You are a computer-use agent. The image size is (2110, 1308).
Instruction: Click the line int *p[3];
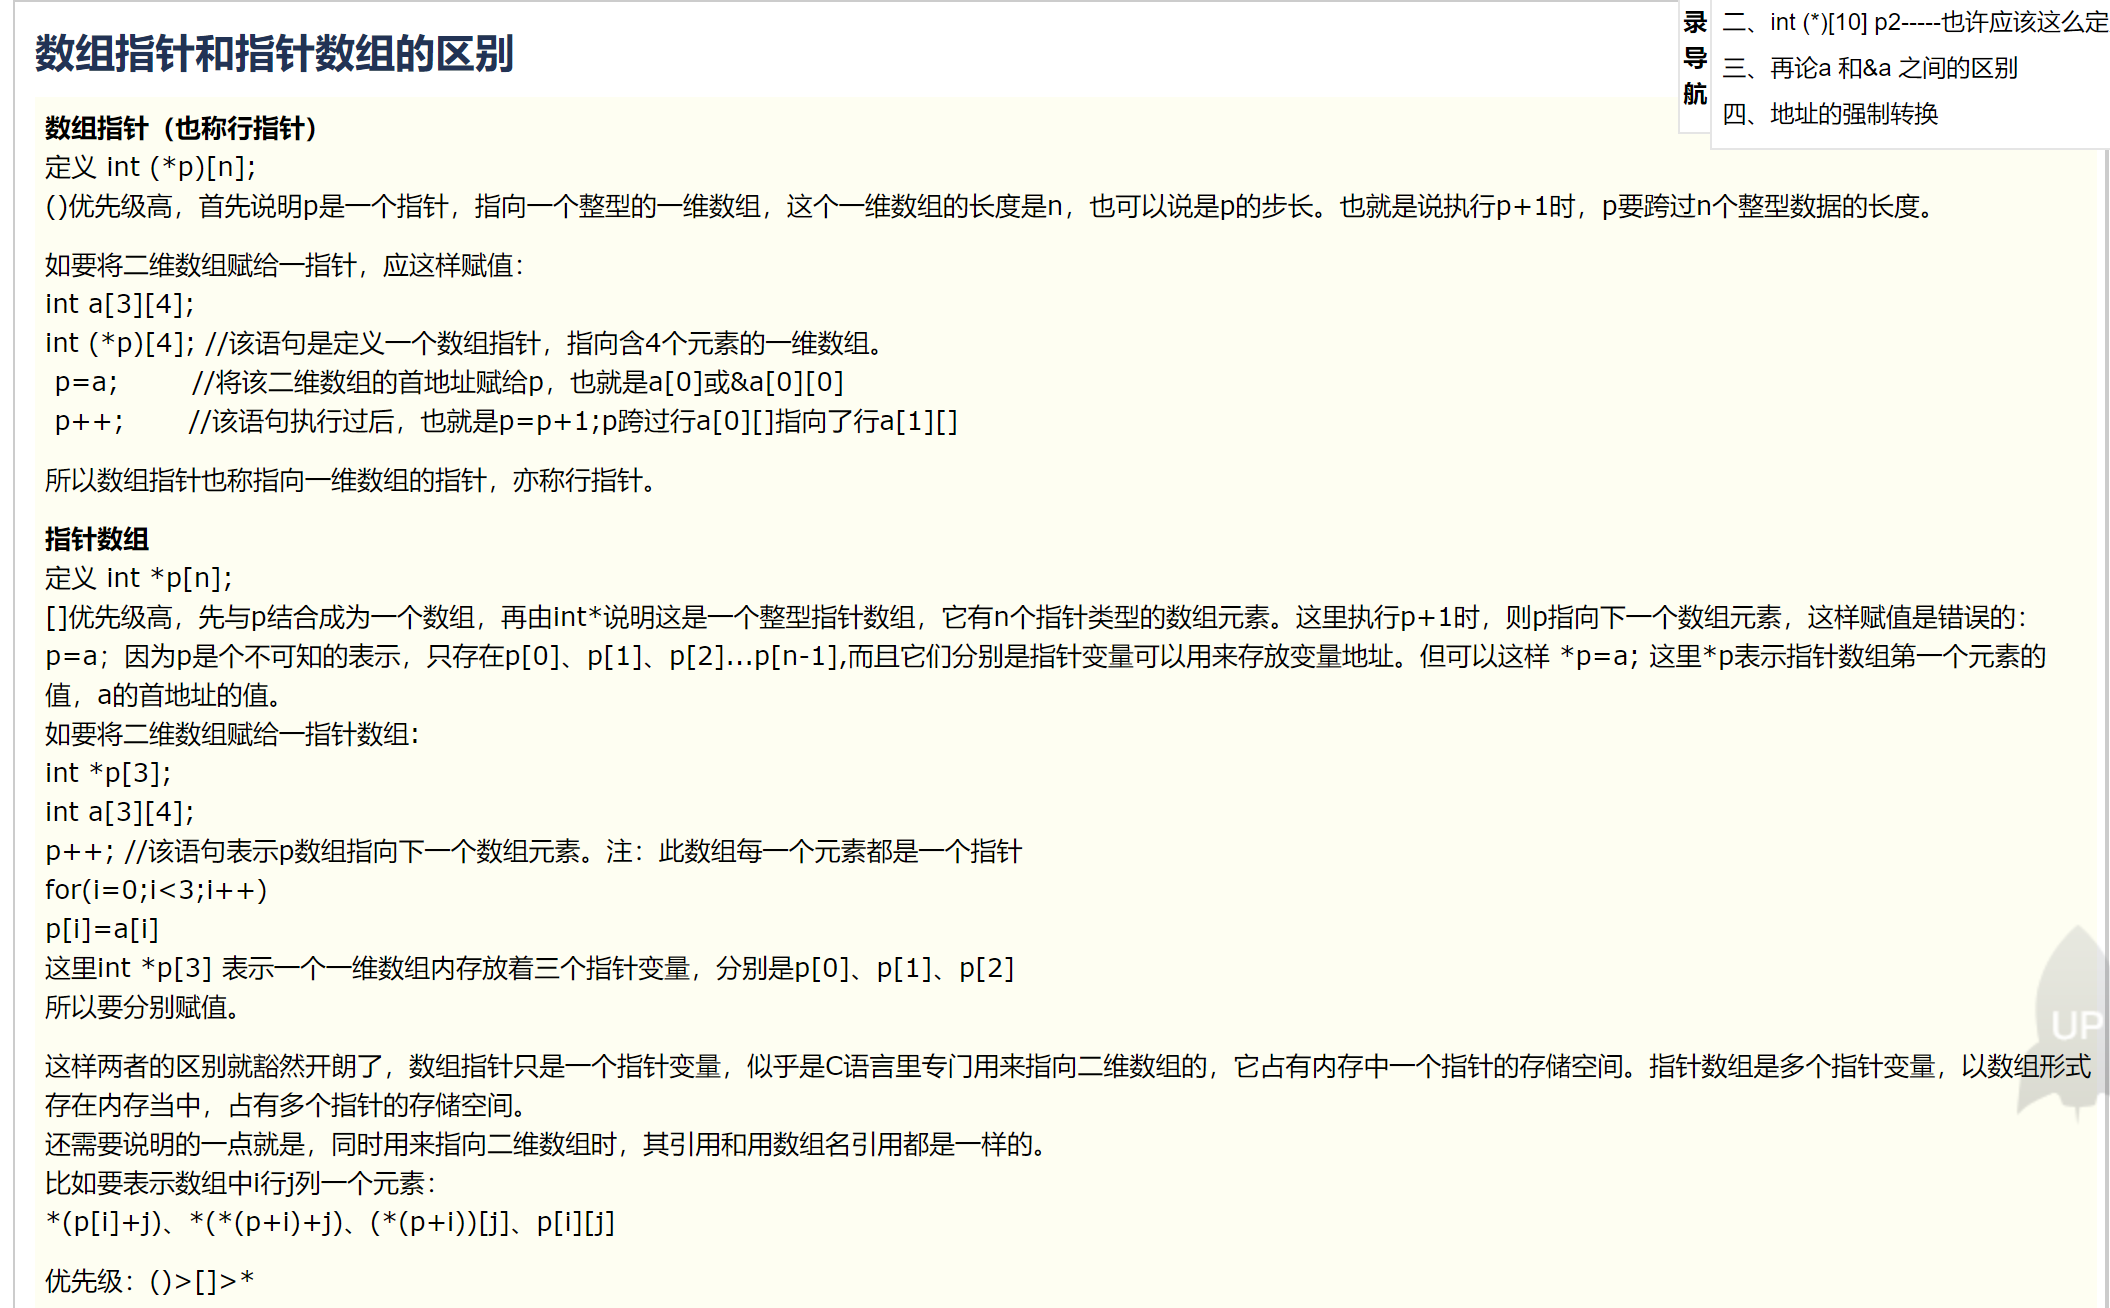[x=108, y=773]
